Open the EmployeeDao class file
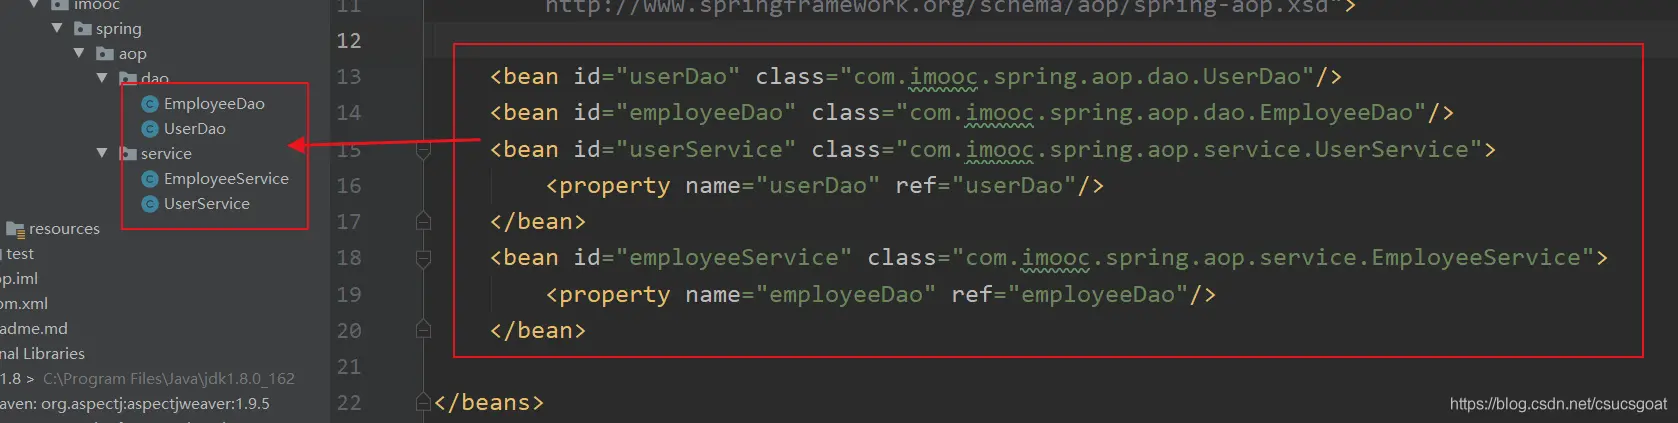 tap(214, 103)
